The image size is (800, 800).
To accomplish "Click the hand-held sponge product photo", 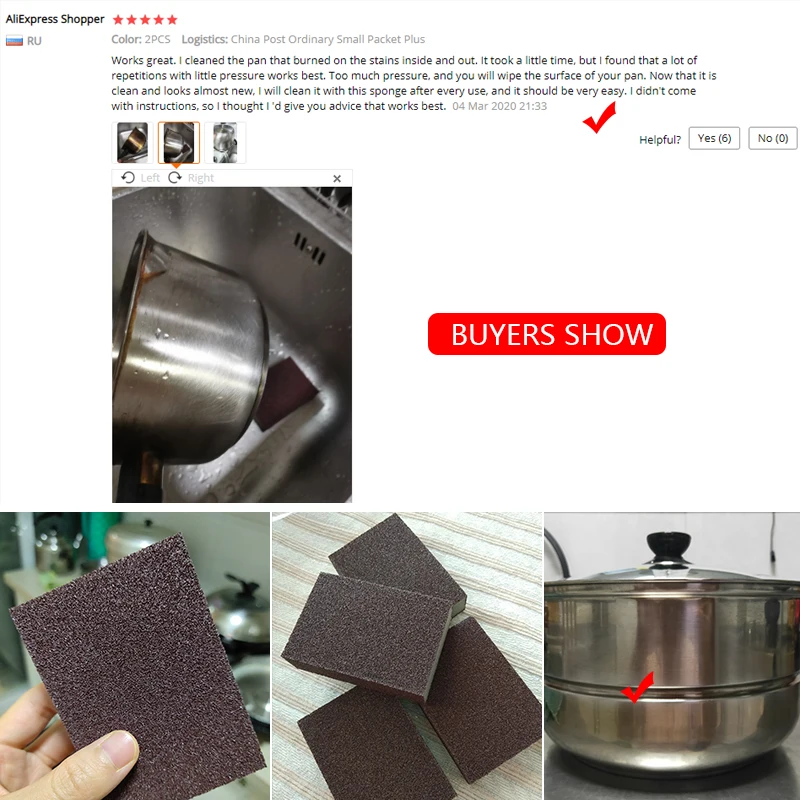I will coord(135,656).
